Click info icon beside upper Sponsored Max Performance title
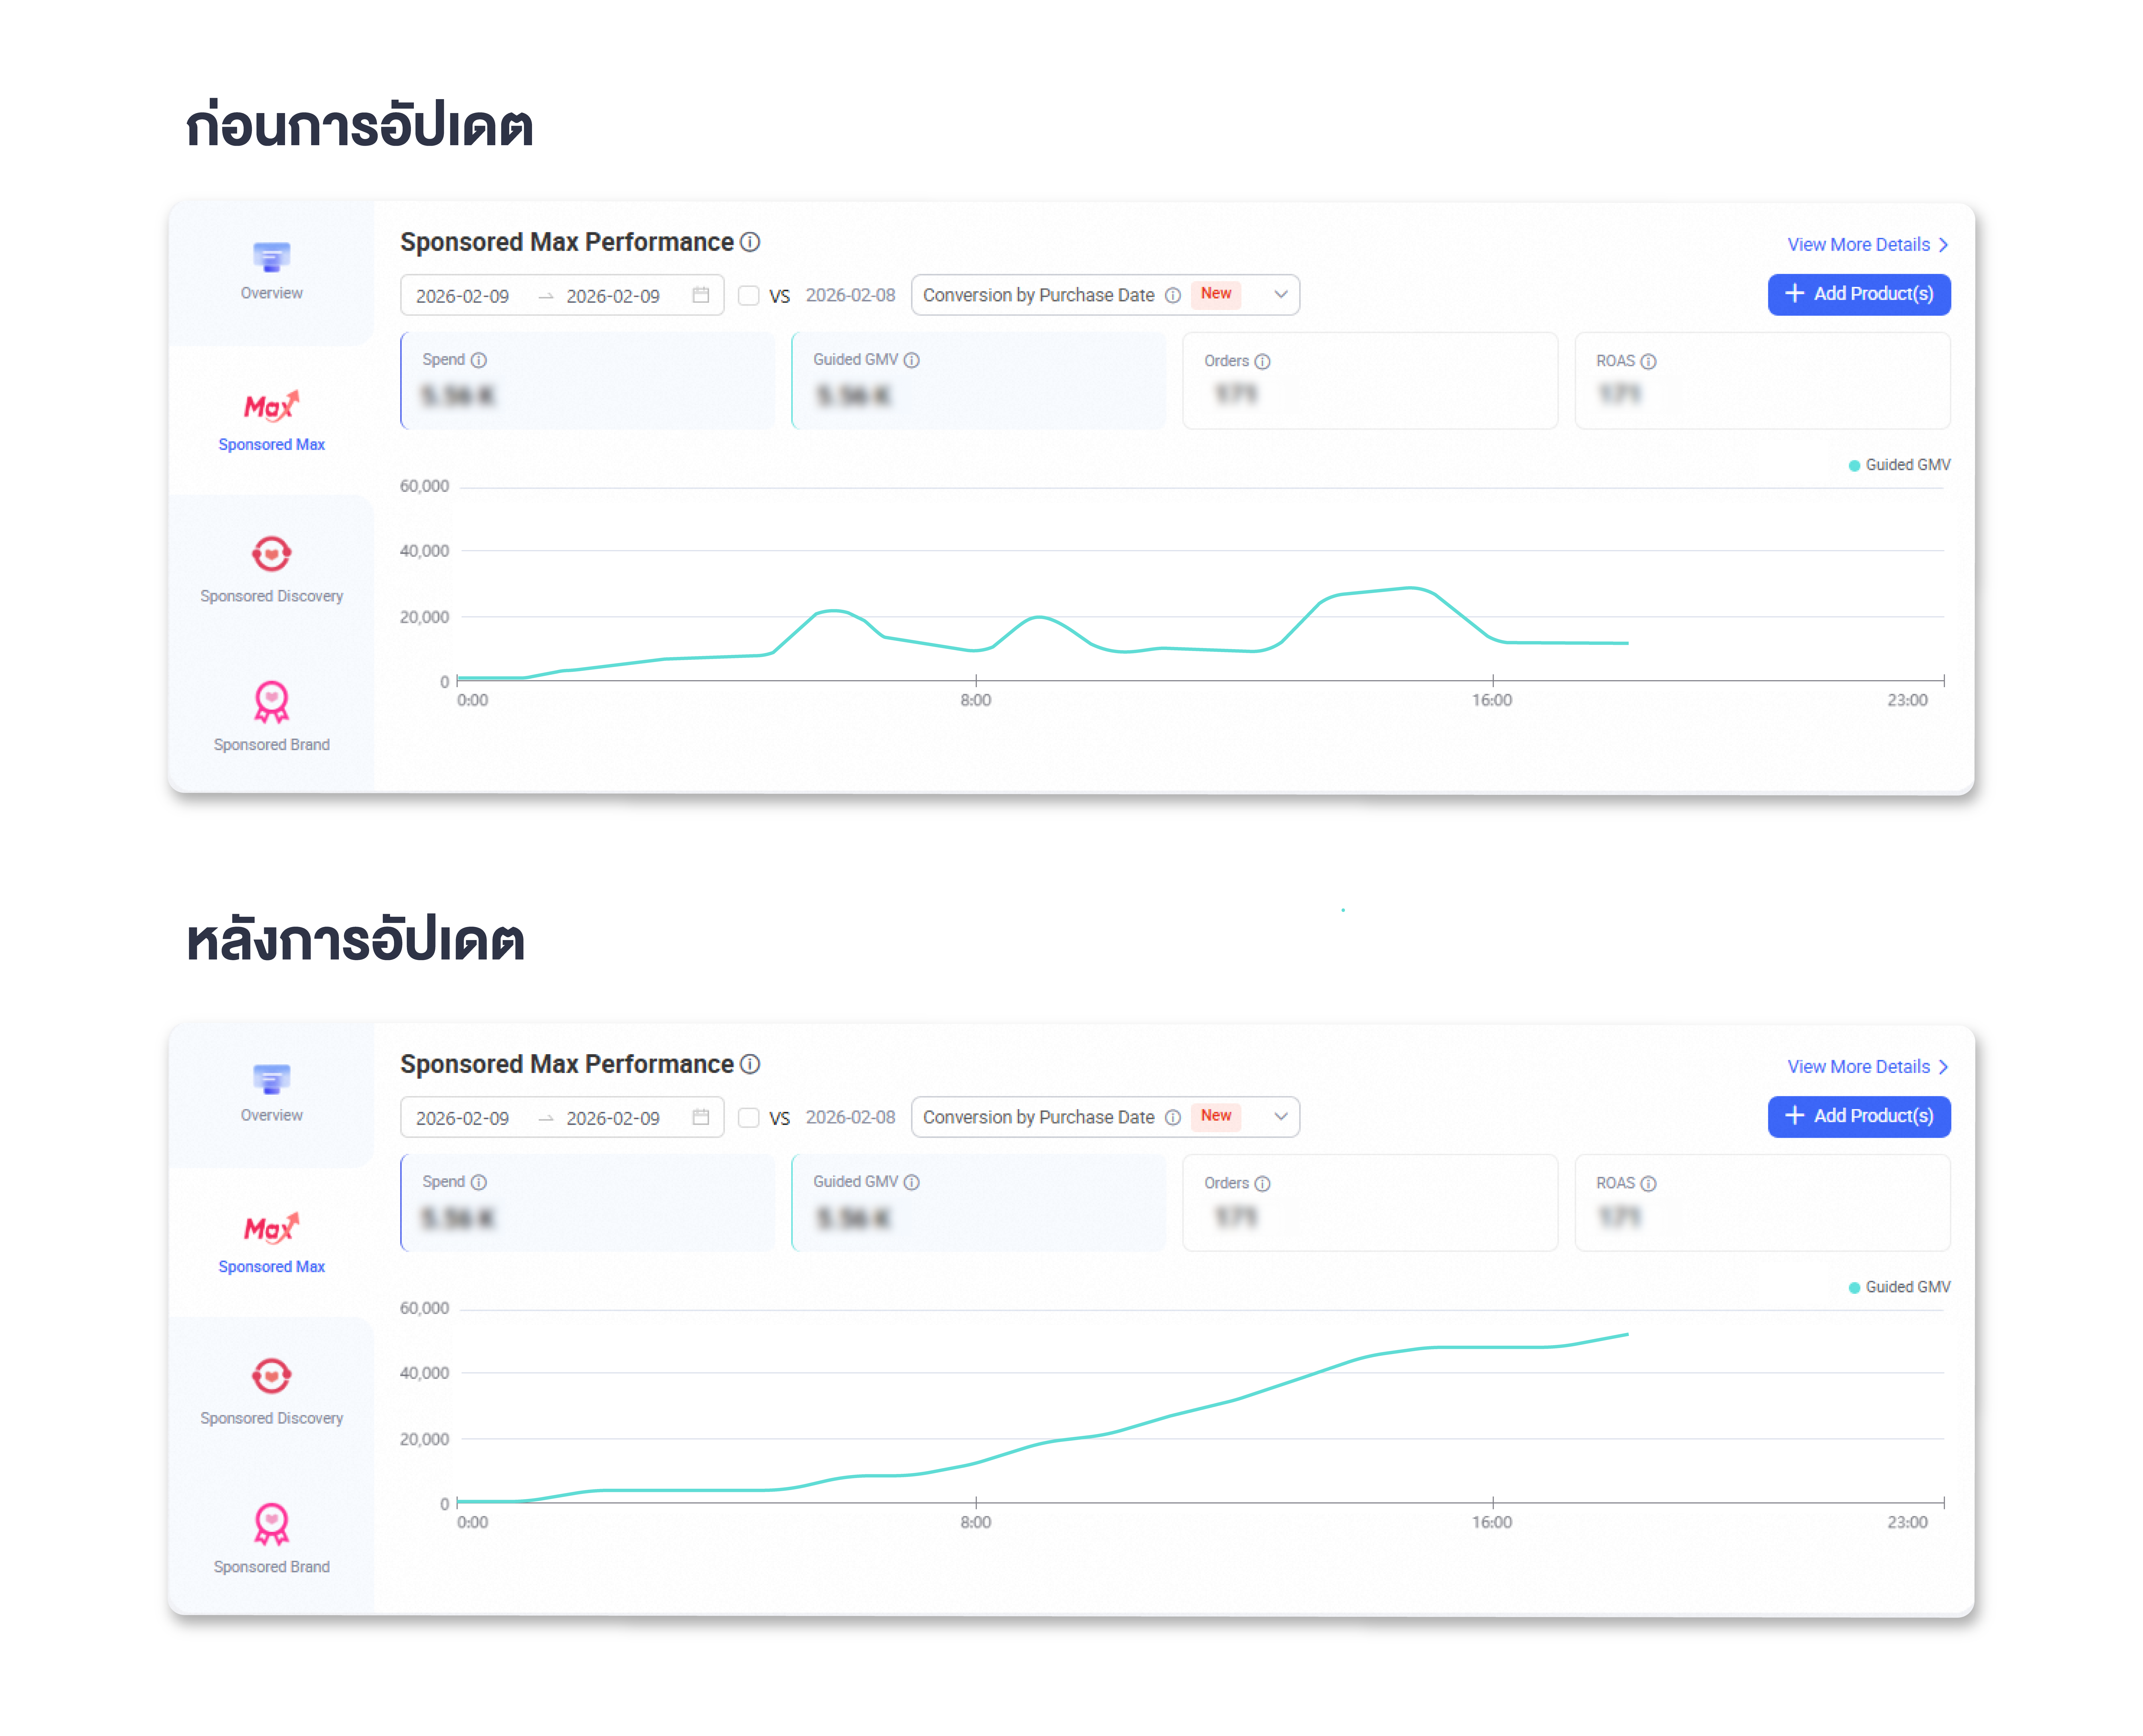Viewport: 2143px width, 1736px height. tap(750, 242)
